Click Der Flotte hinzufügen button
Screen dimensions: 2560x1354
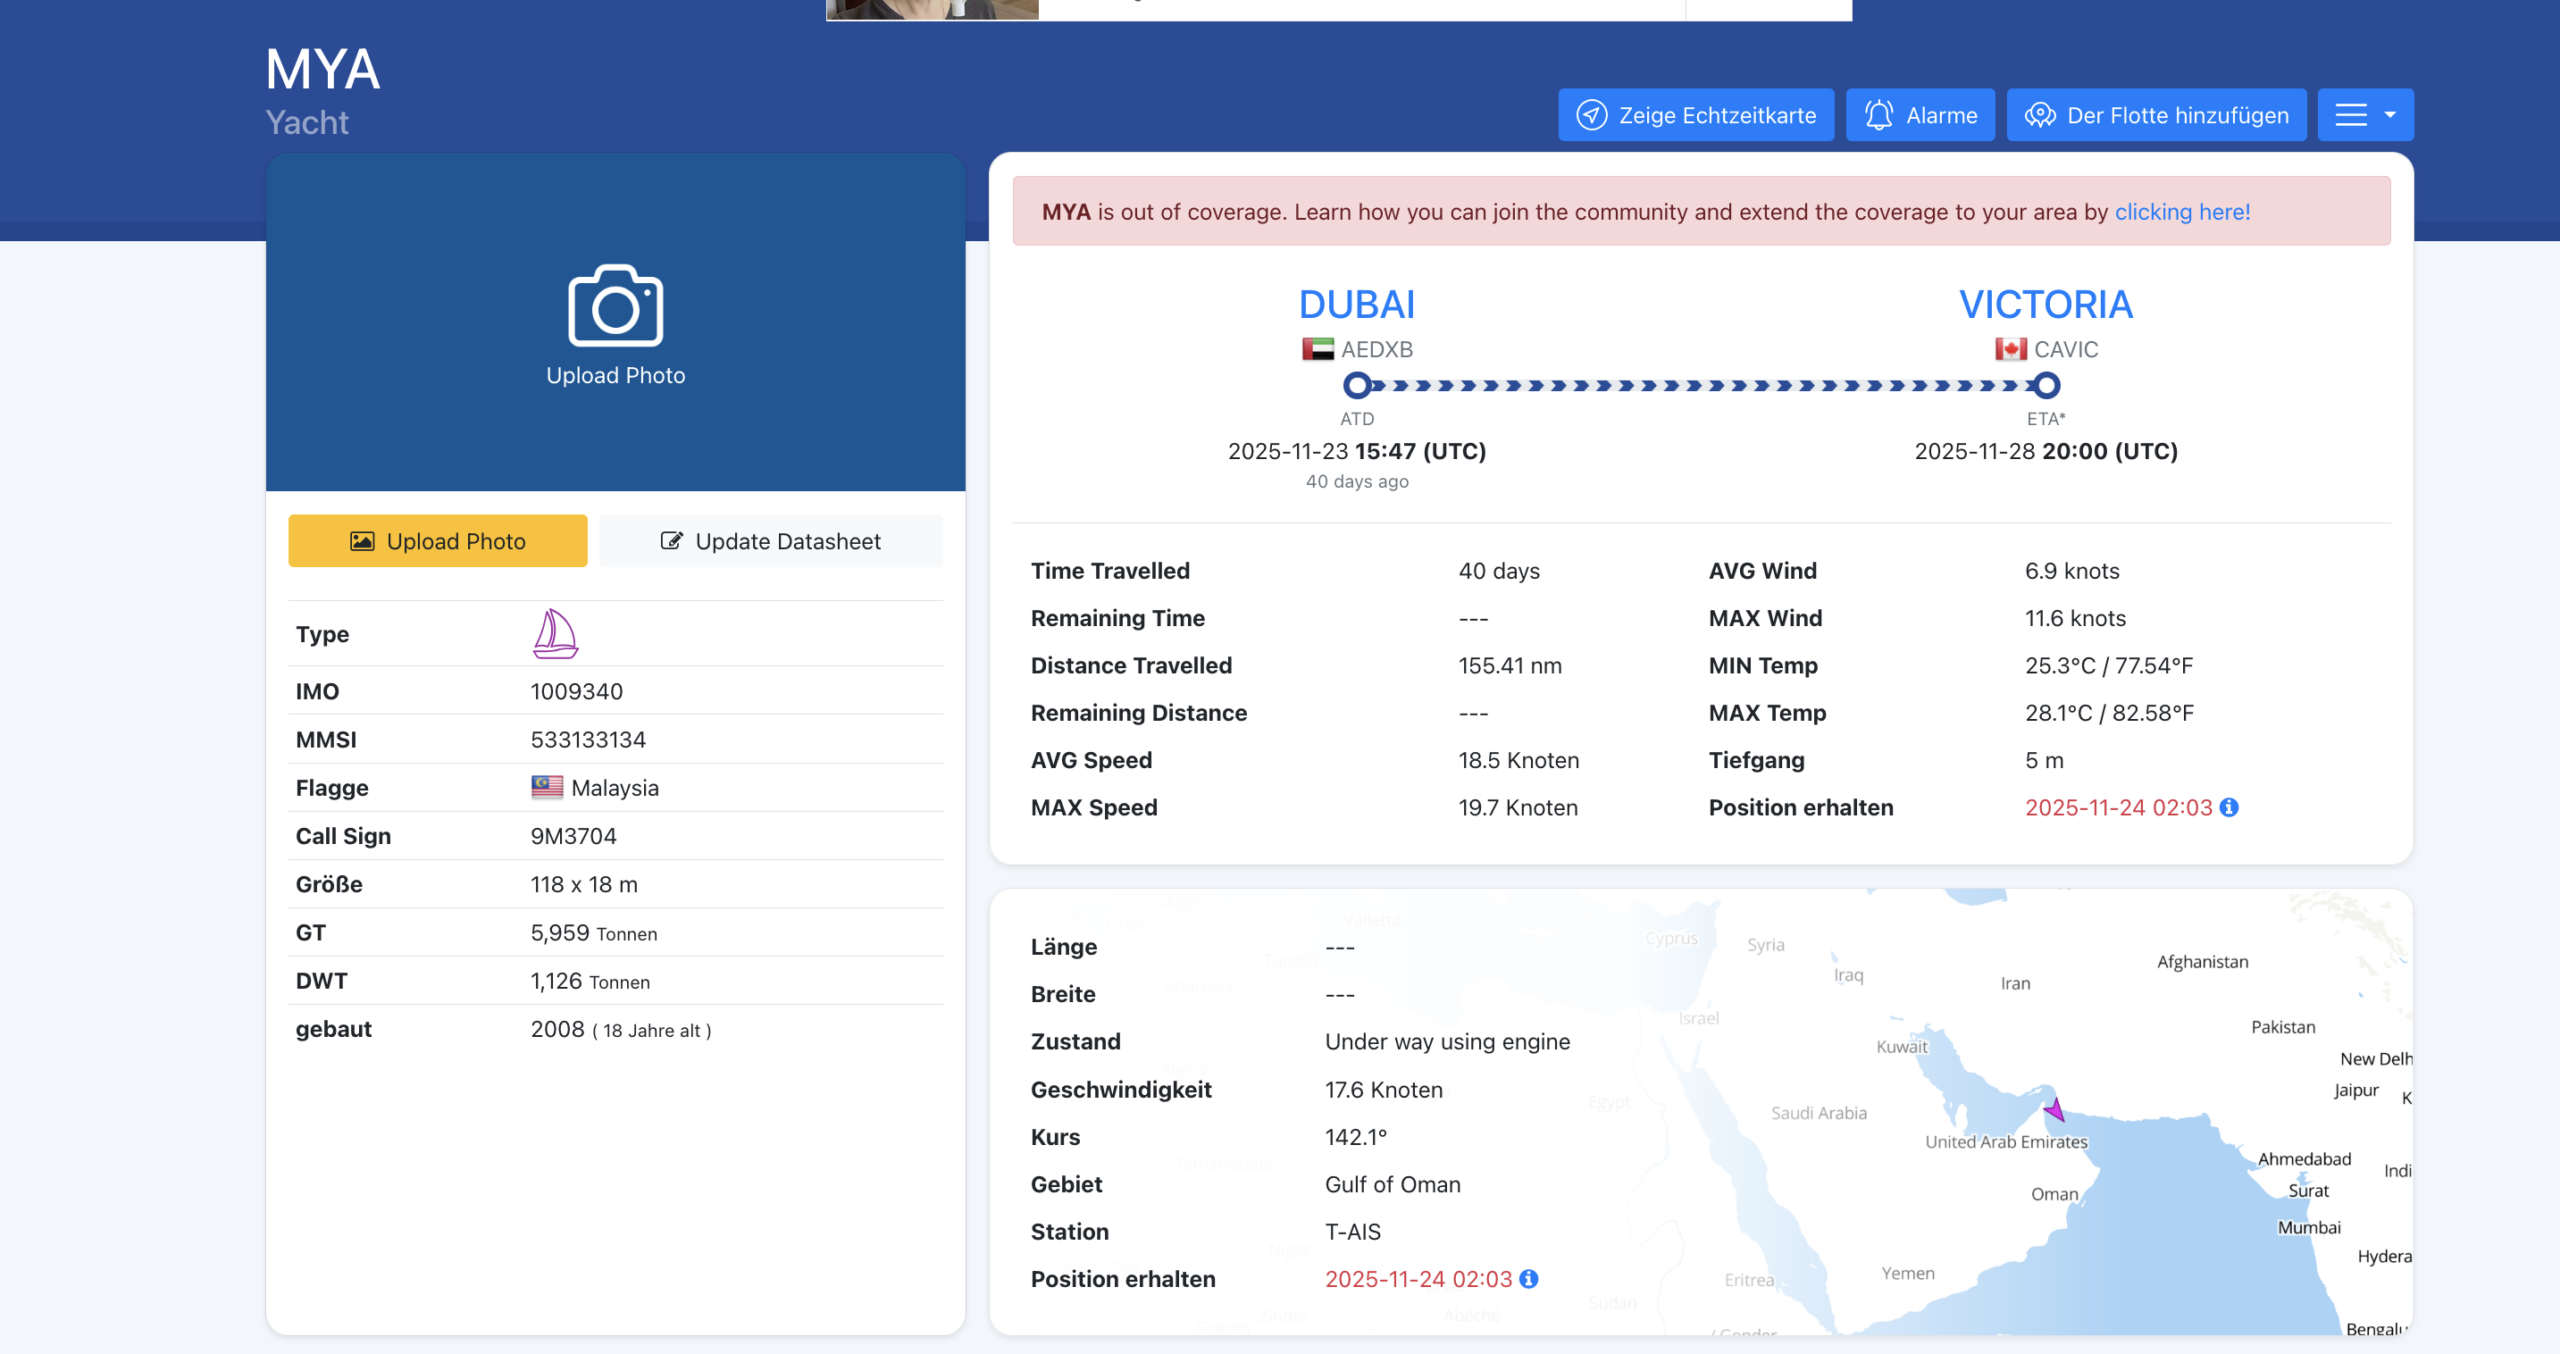[2156, 115]
